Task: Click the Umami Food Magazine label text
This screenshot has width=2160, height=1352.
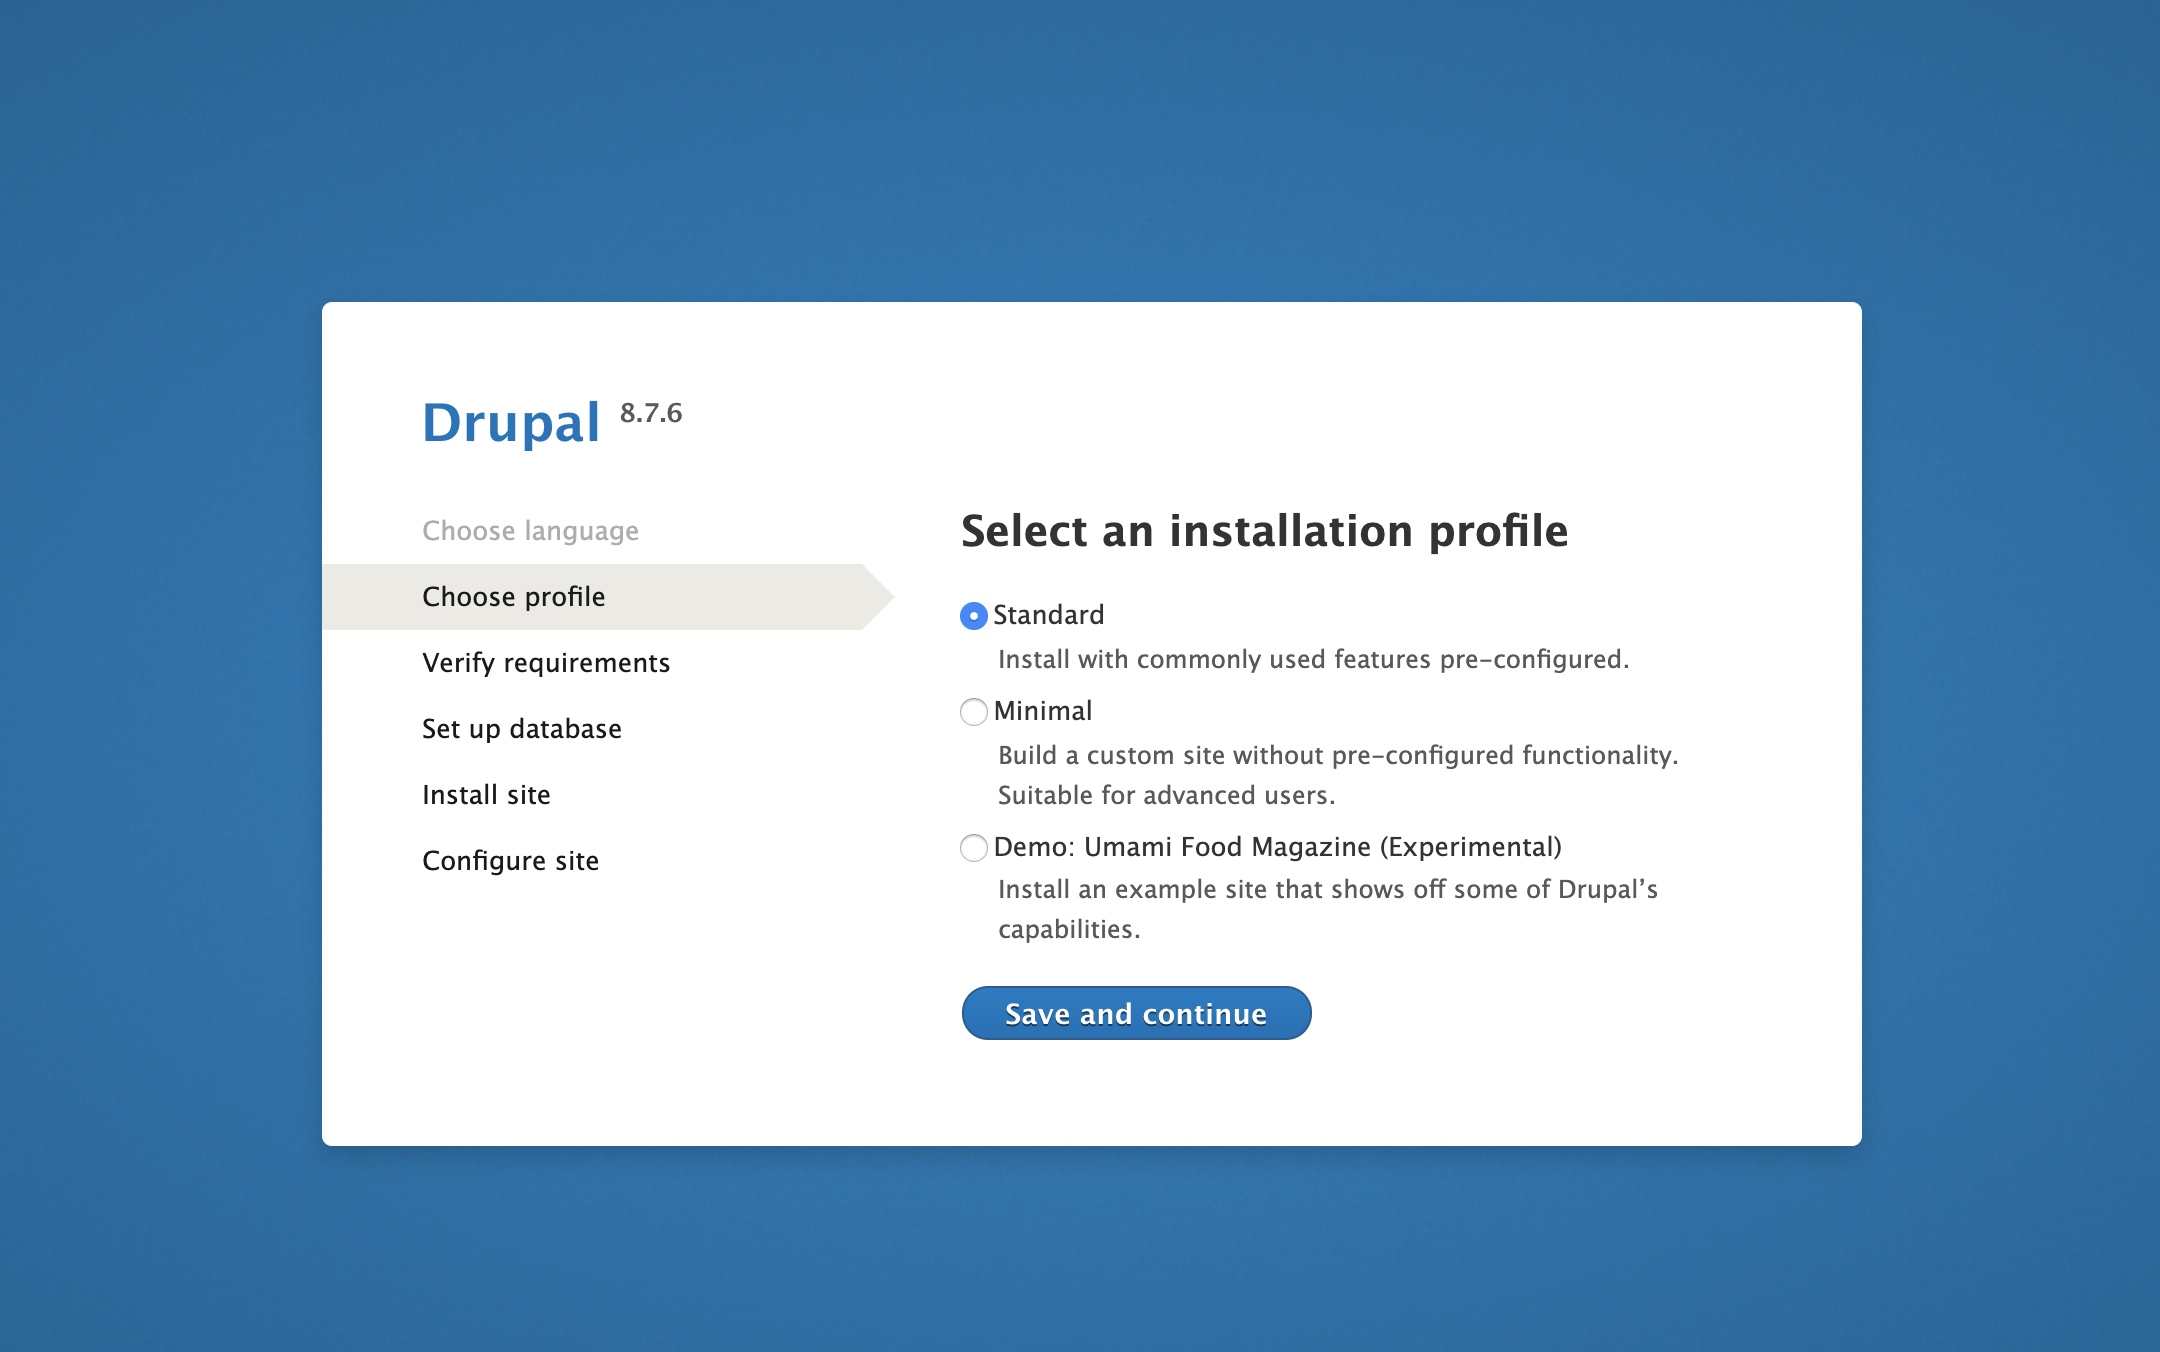Action: pos(1278,847)
